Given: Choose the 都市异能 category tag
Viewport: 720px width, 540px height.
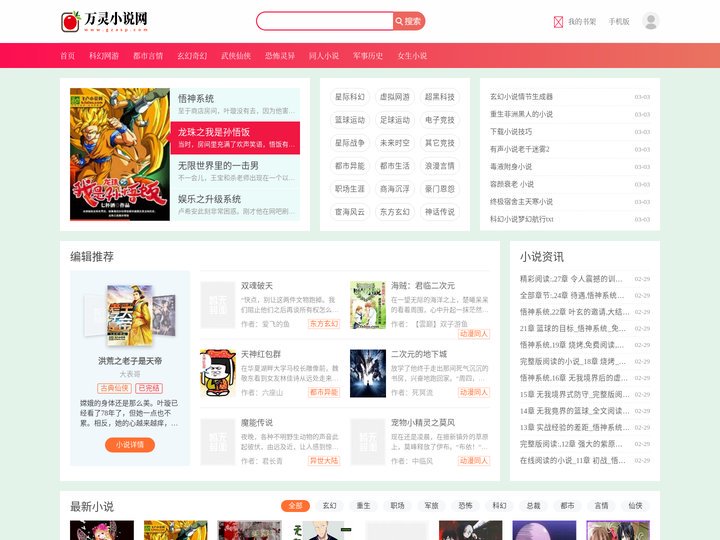Looking at the screenshot, I should [349, 166].
